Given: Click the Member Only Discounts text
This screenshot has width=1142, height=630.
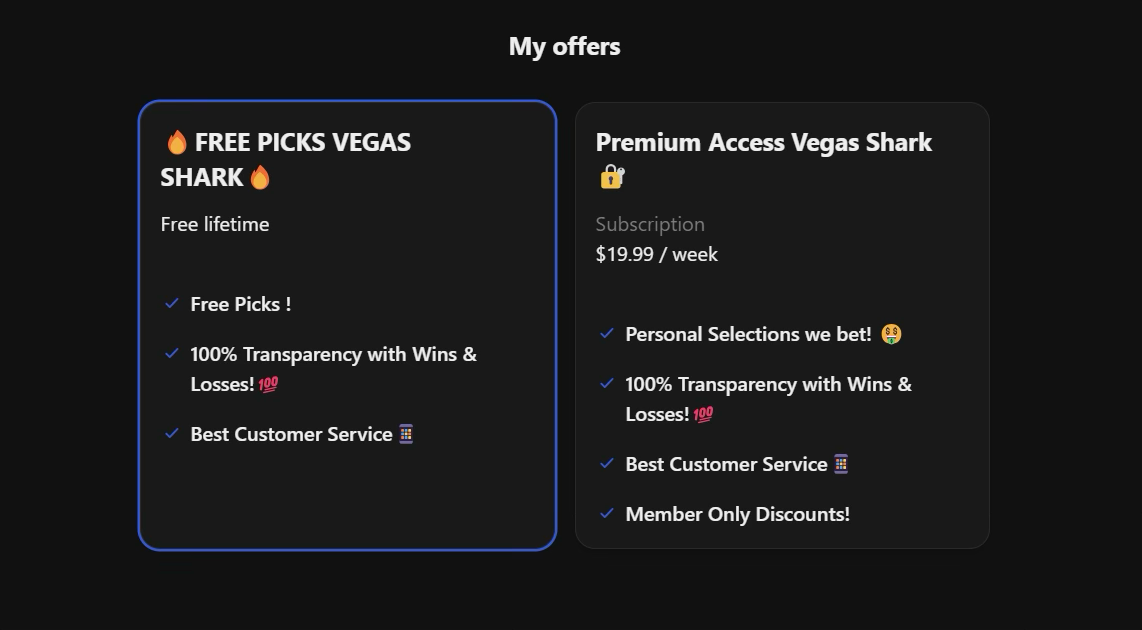Looking at the screenshot, I should click(737, 514).
